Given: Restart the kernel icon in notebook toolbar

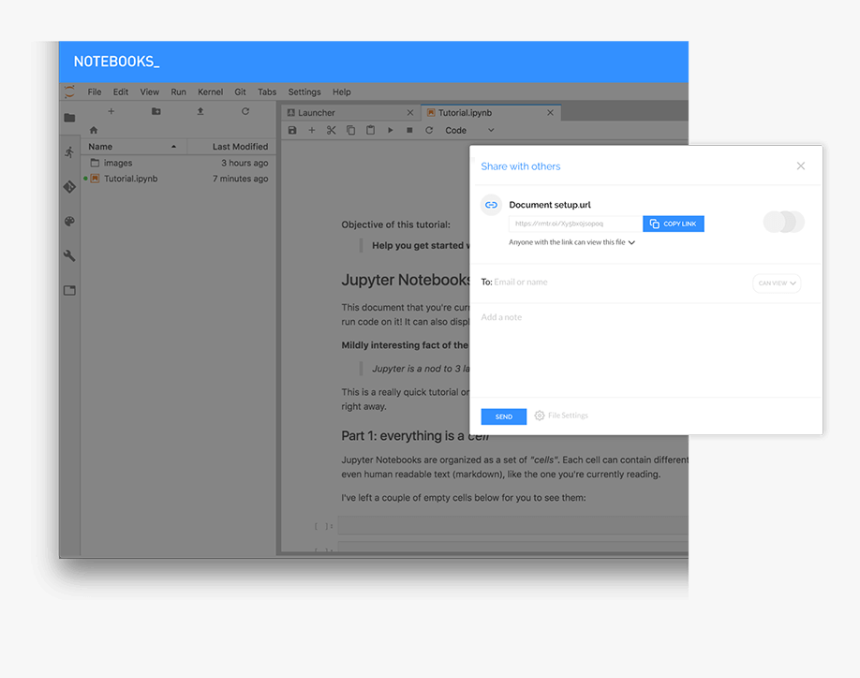Looking at the screenshot, I should coord(429,130).
